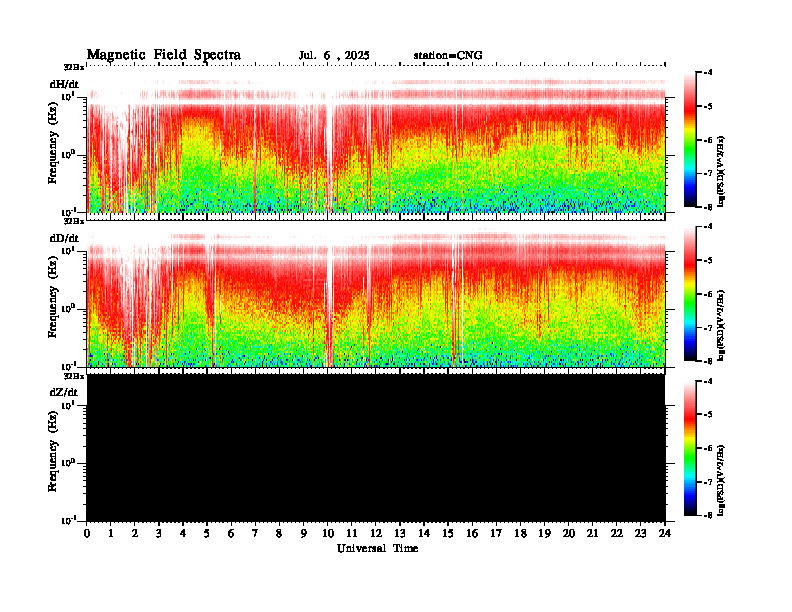Click the dD/dt panel label
Image resolution: width=792 pixels, height=612 pixels.
[x=64, y=238]
